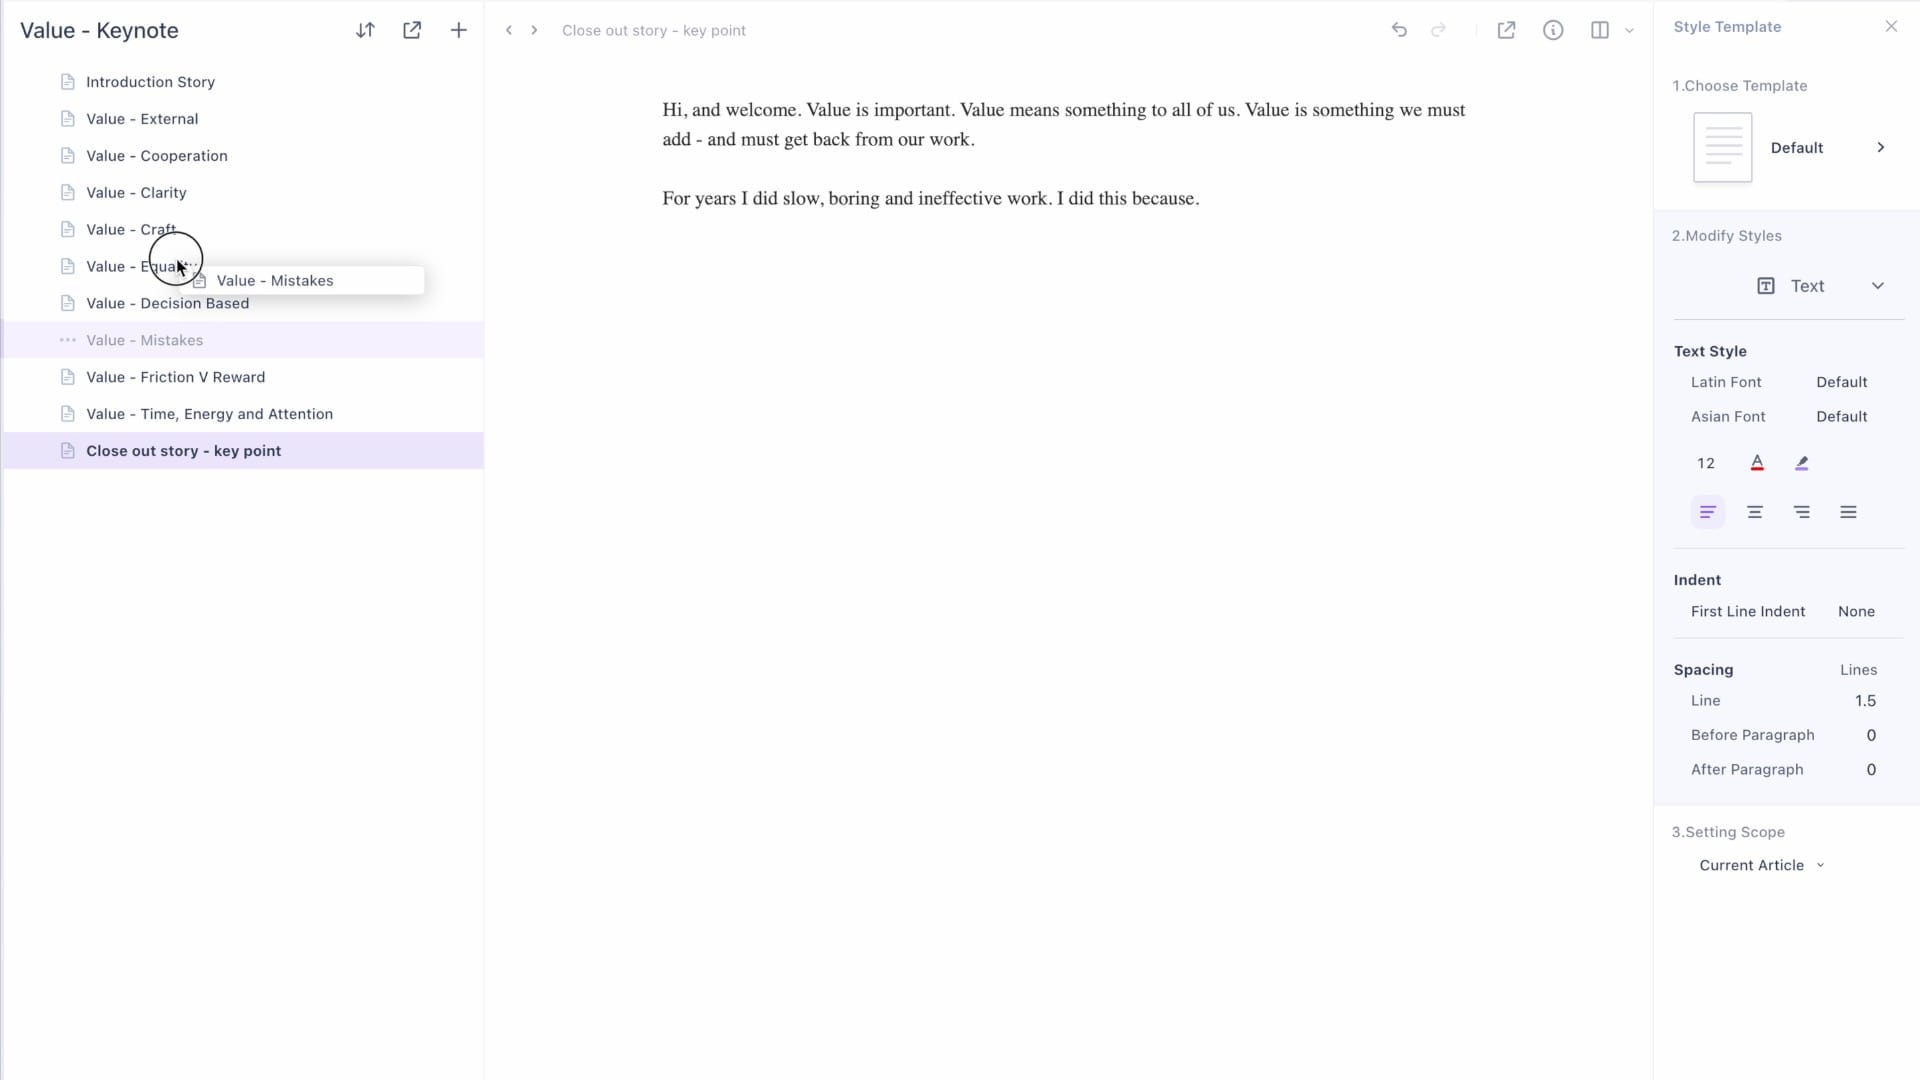Click the Default template thumbnail
Image resolution: width=1920 pixels, height=1080 pixels.
[x=1722, y=147]
